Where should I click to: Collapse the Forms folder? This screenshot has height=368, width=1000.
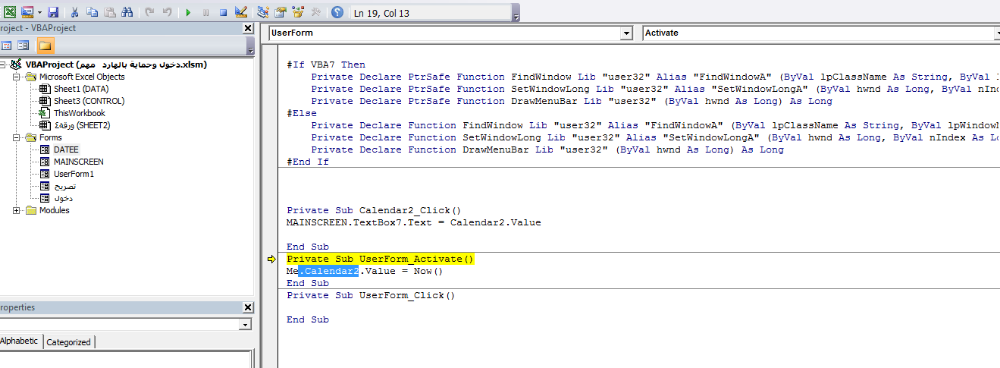pos(17,137)
